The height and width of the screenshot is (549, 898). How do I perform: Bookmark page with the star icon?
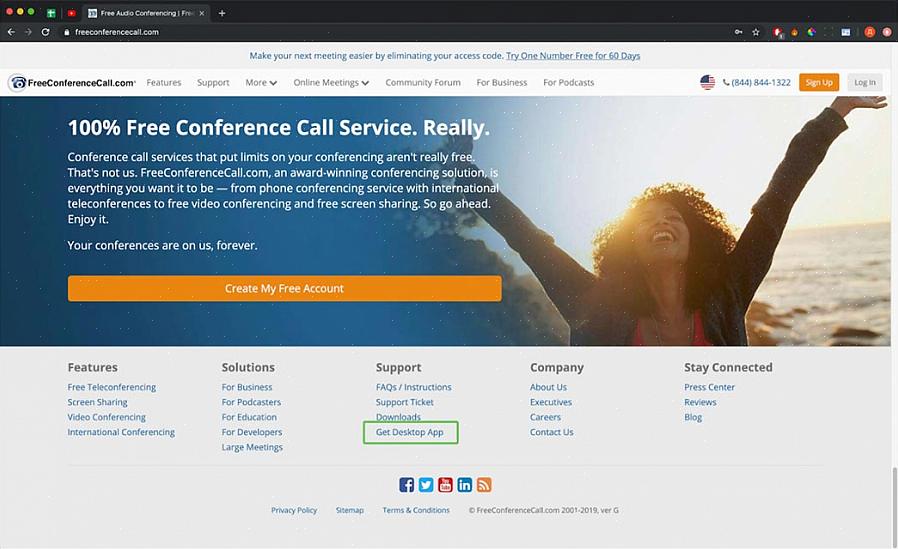(x=755, y=32)
